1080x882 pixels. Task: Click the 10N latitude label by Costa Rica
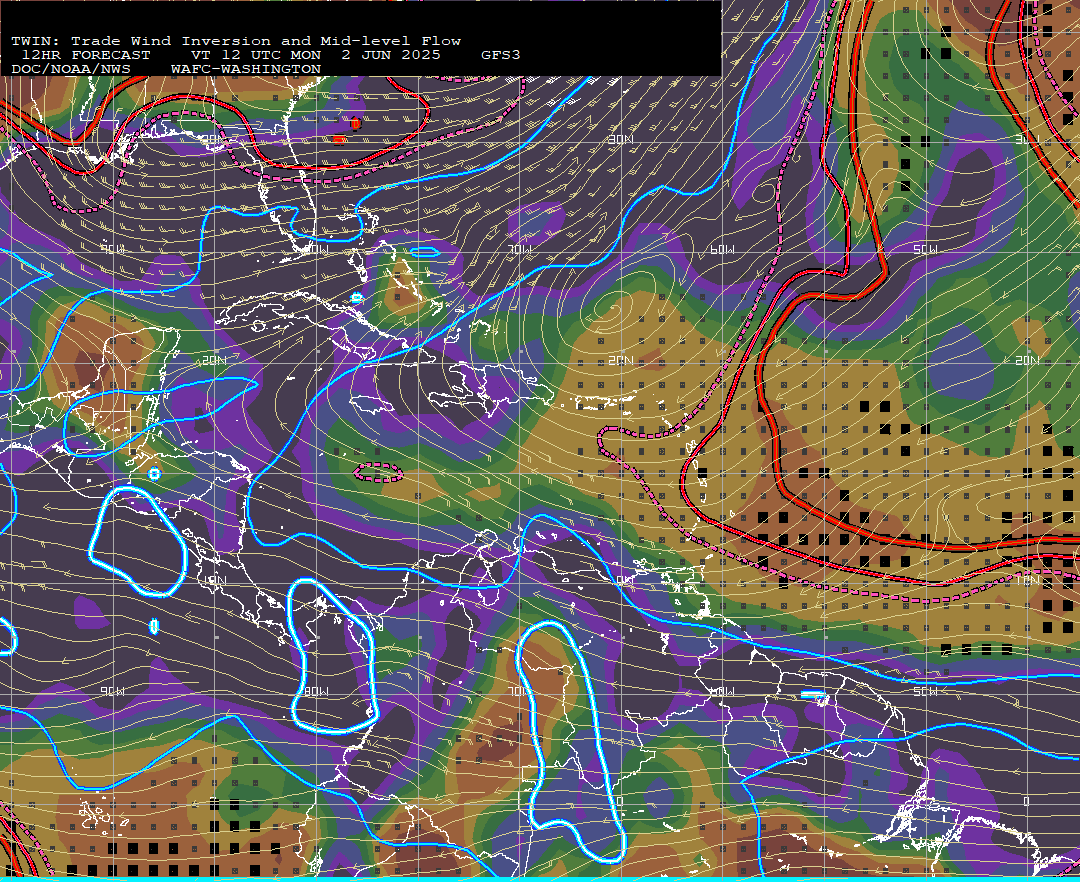tap(214, 581)
